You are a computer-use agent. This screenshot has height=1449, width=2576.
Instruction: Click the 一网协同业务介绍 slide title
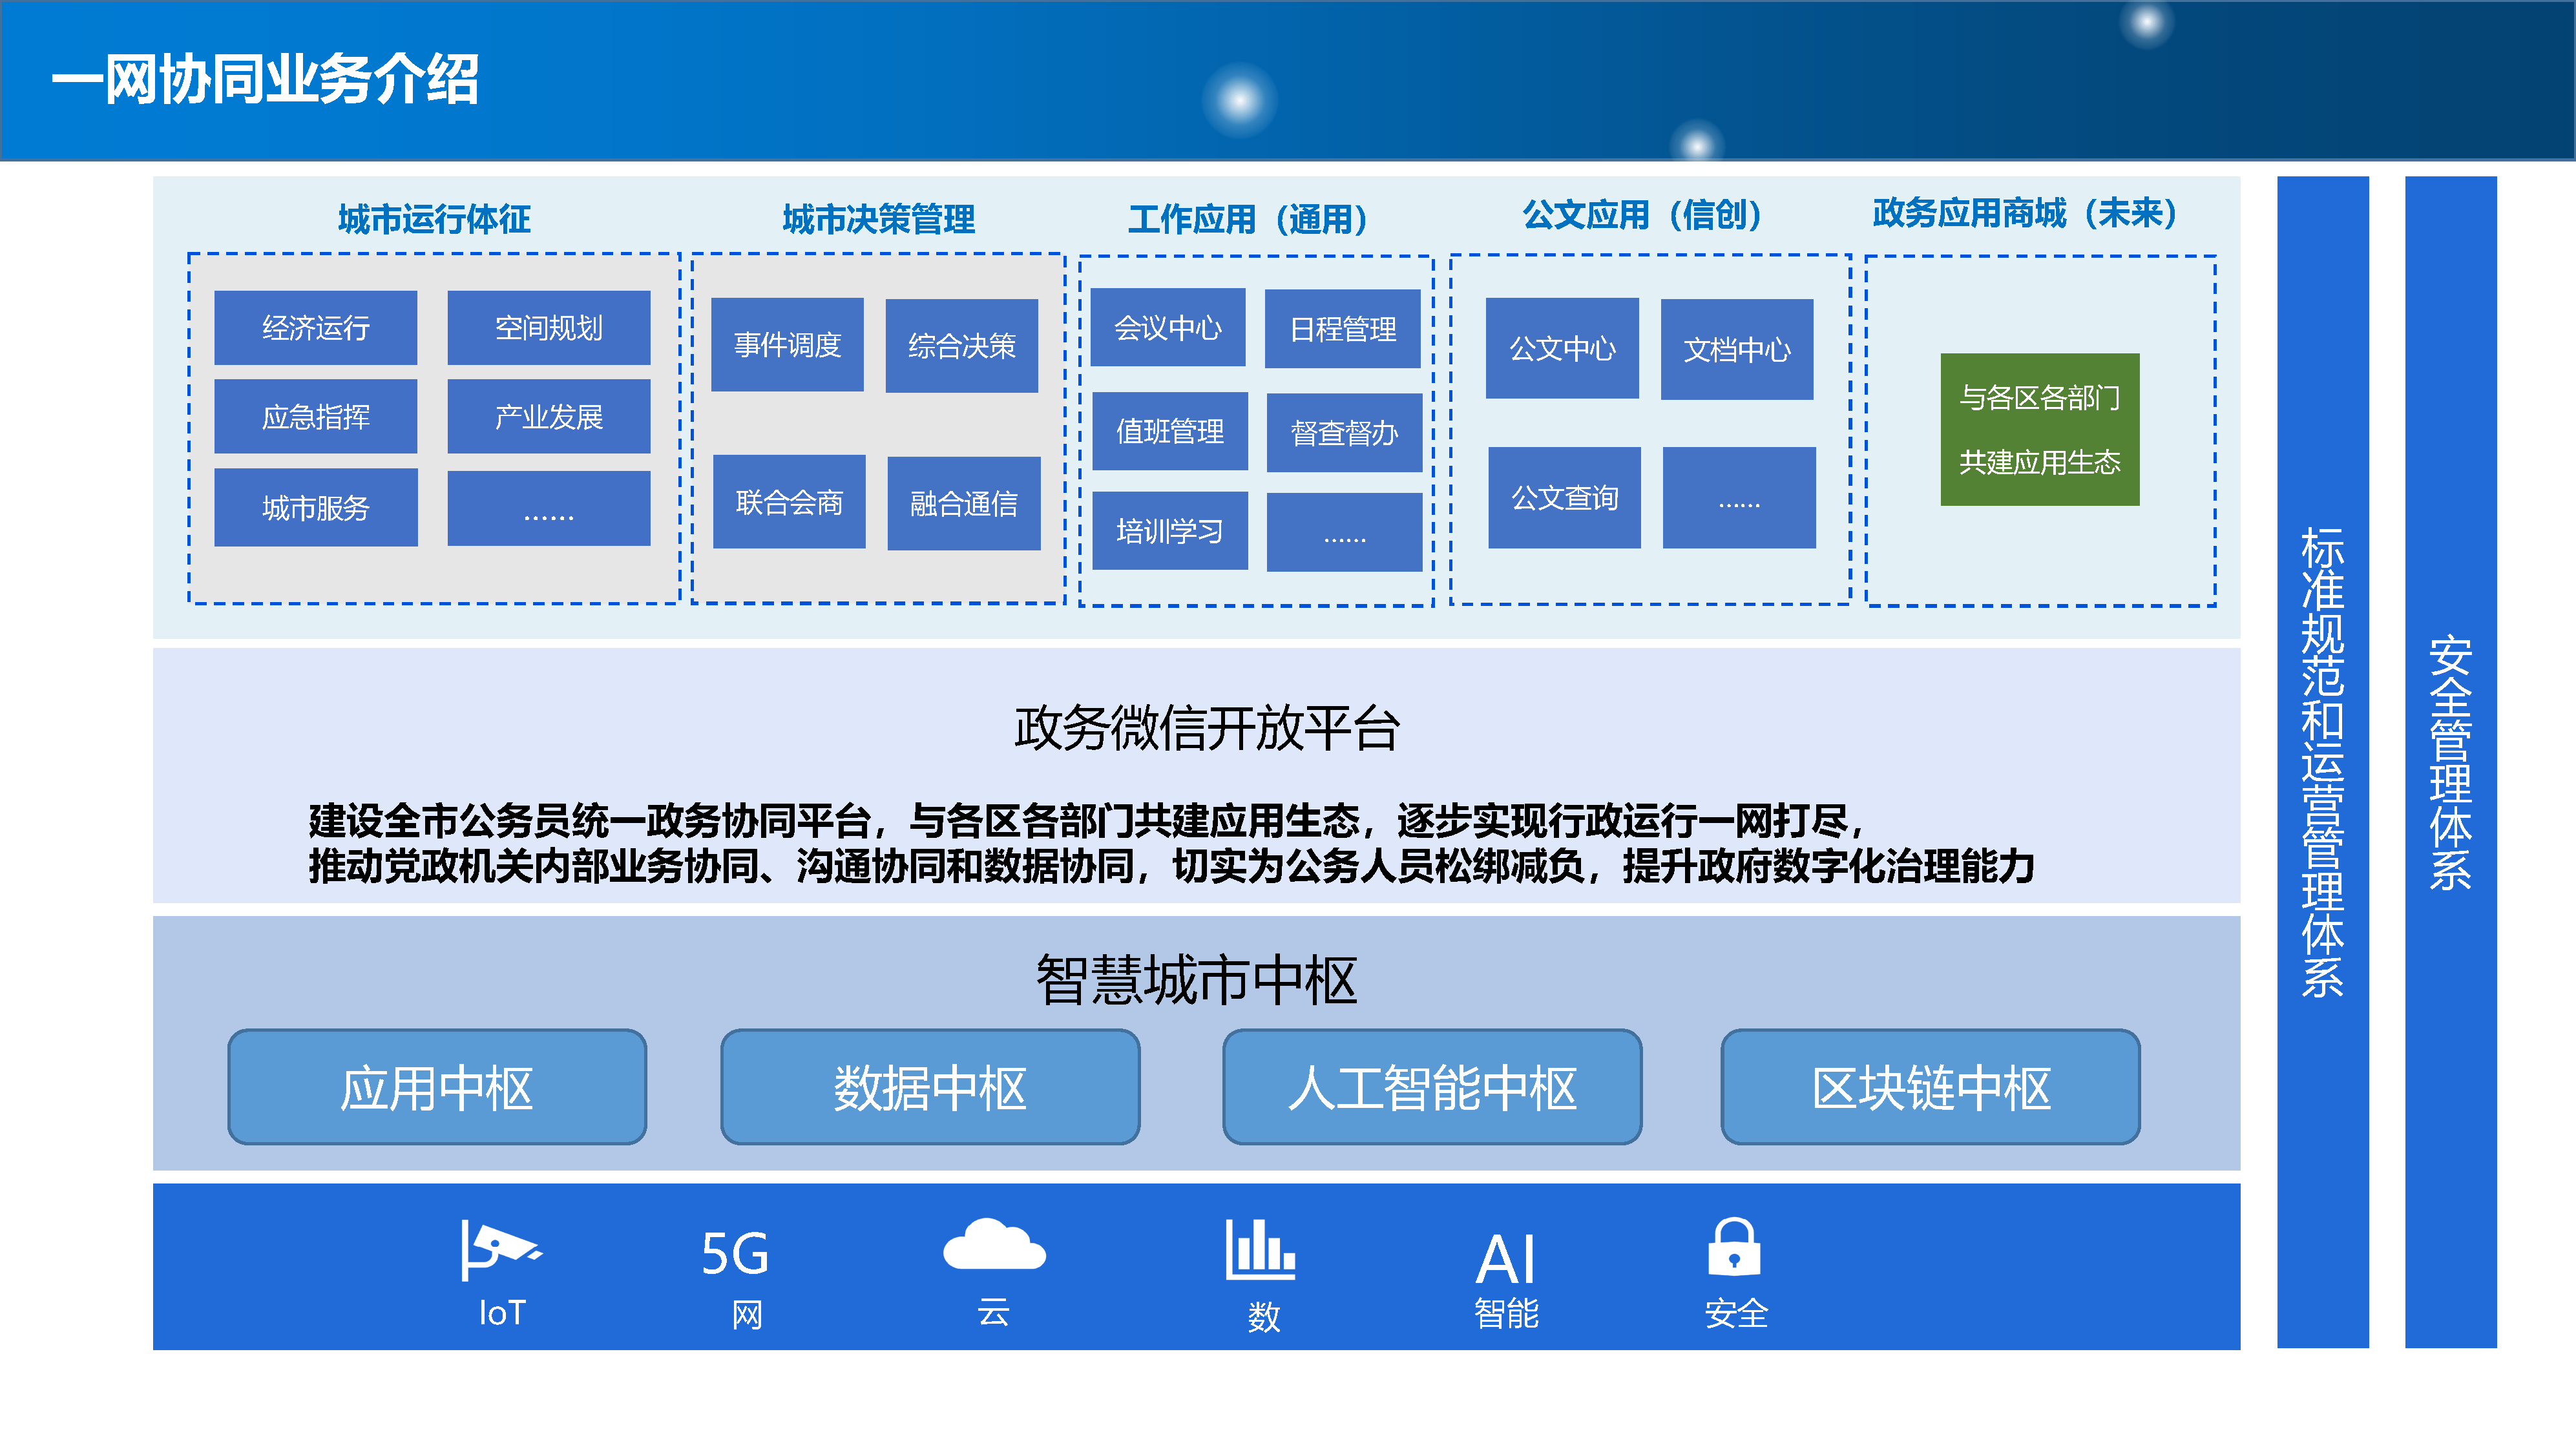pos(265,79)
